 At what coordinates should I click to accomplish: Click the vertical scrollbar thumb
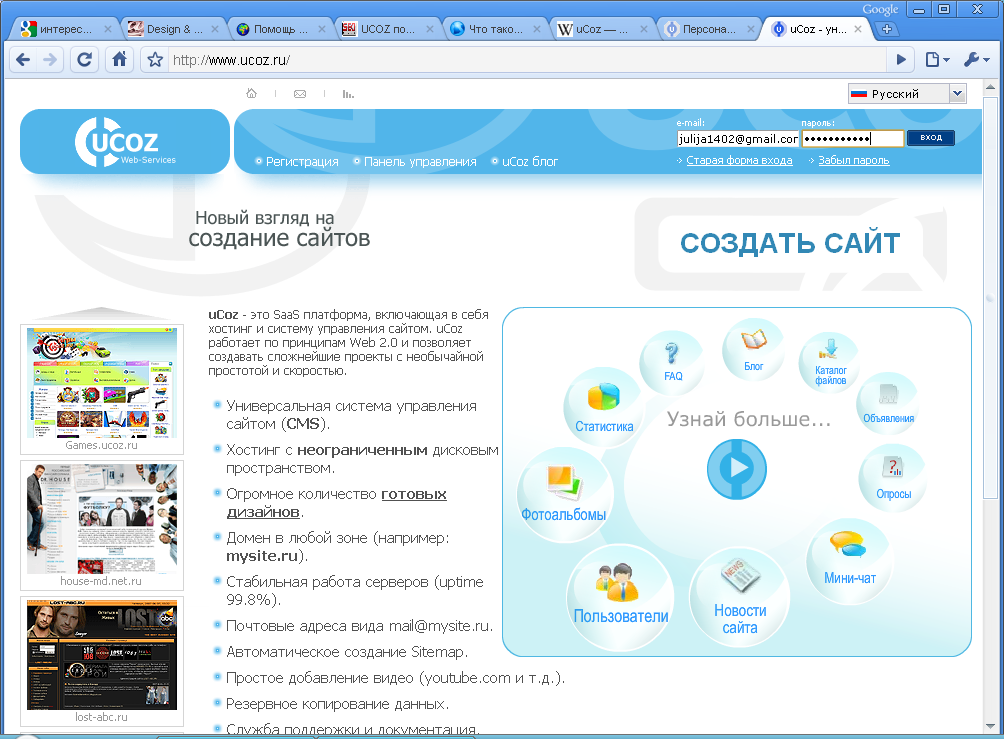(990, 296)
